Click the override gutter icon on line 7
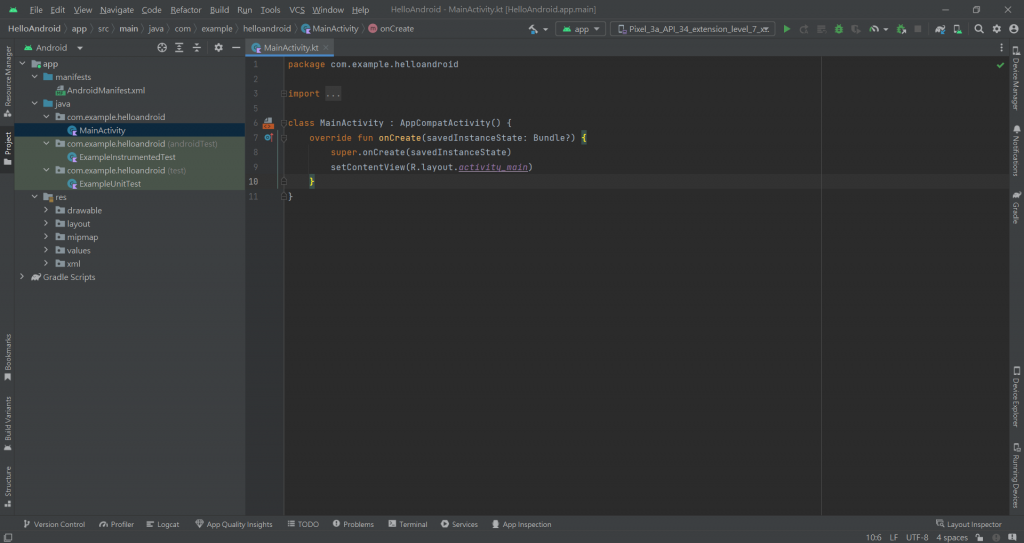This screenshot has height=543, width=1024. [x=268, y=138]
